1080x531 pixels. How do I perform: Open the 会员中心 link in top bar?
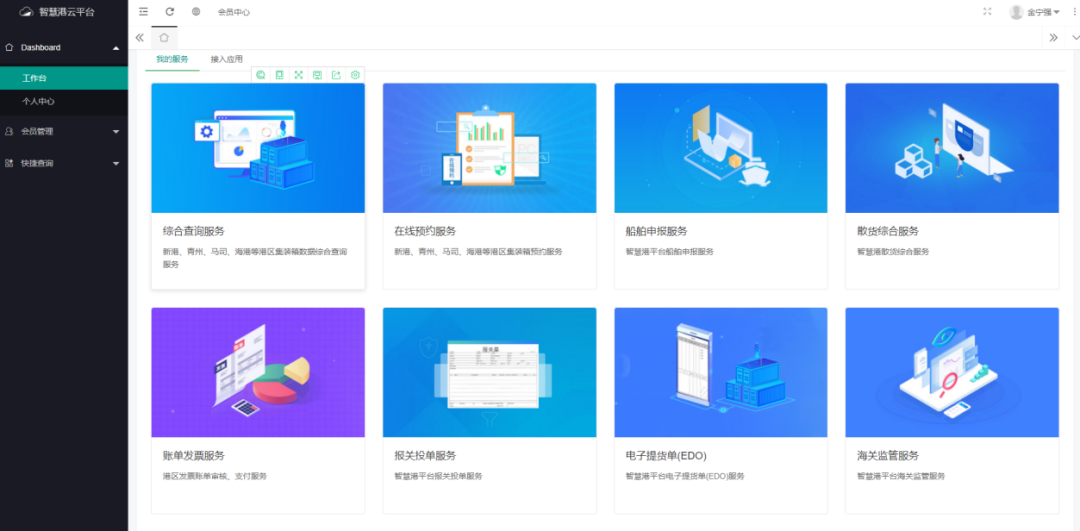(x=233, y=12)
